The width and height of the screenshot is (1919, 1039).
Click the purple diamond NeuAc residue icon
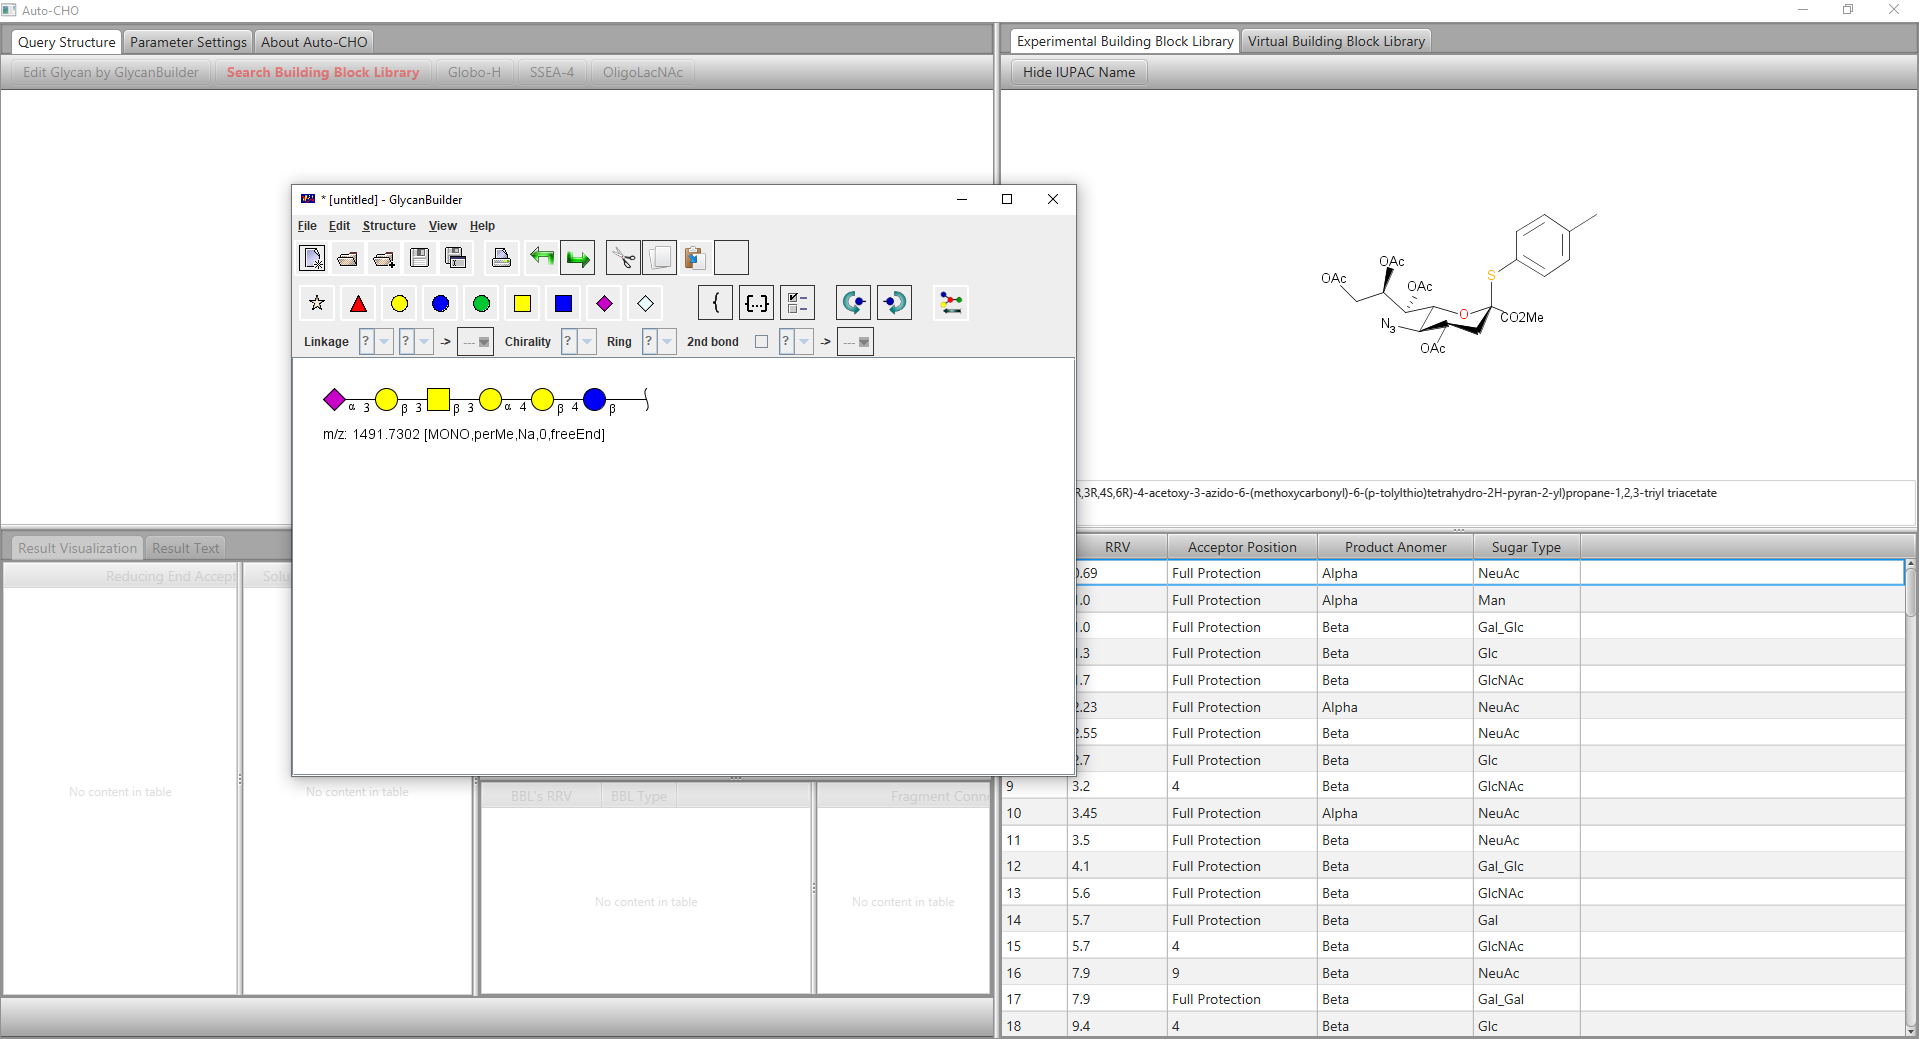(604, 304)
